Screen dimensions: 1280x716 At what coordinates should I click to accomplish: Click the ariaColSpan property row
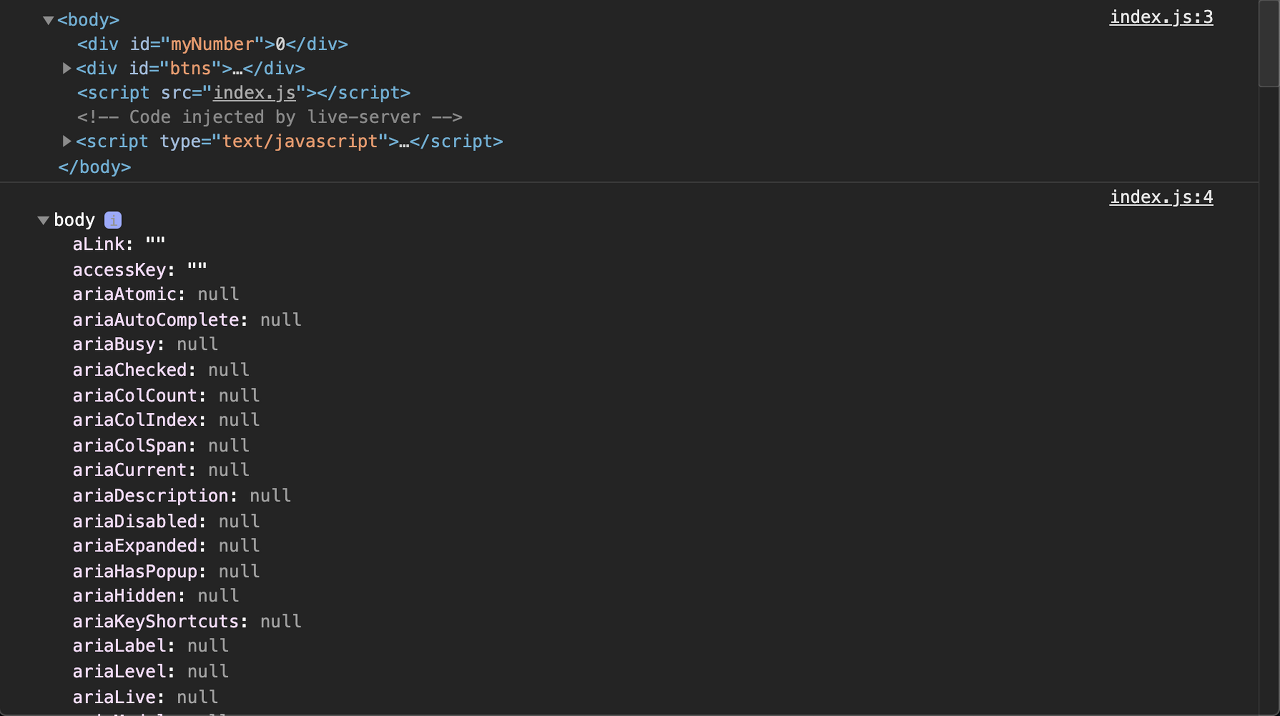161,445
